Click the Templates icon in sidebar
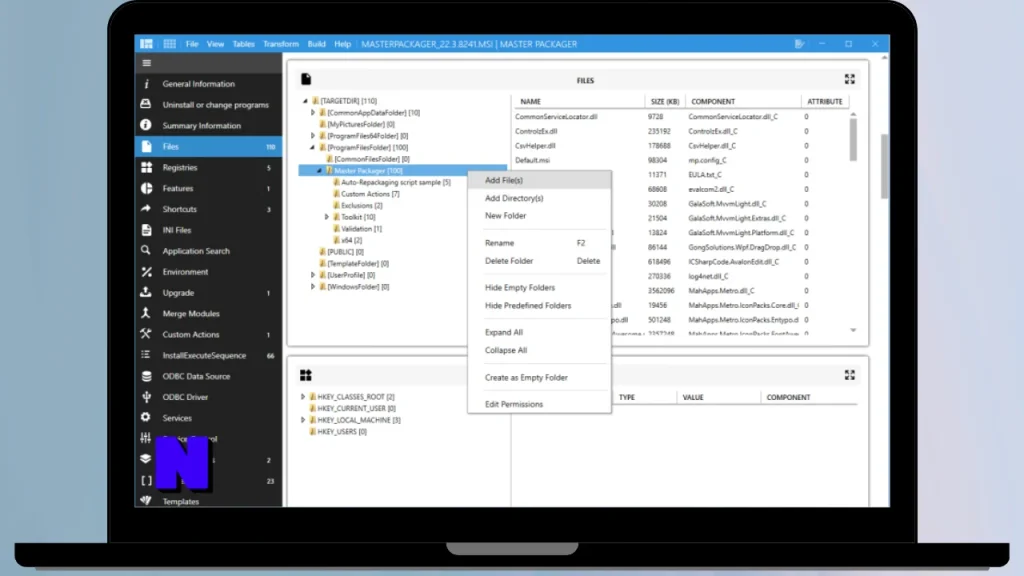1024x576 pixels. pyautogui.click(x=146, y=501)
